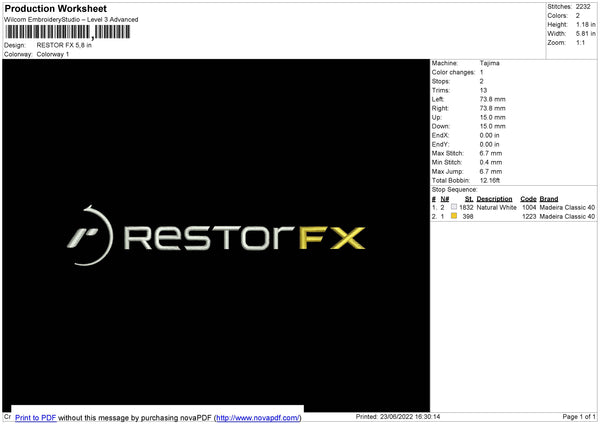Select thread code 1004

point(529,207)
